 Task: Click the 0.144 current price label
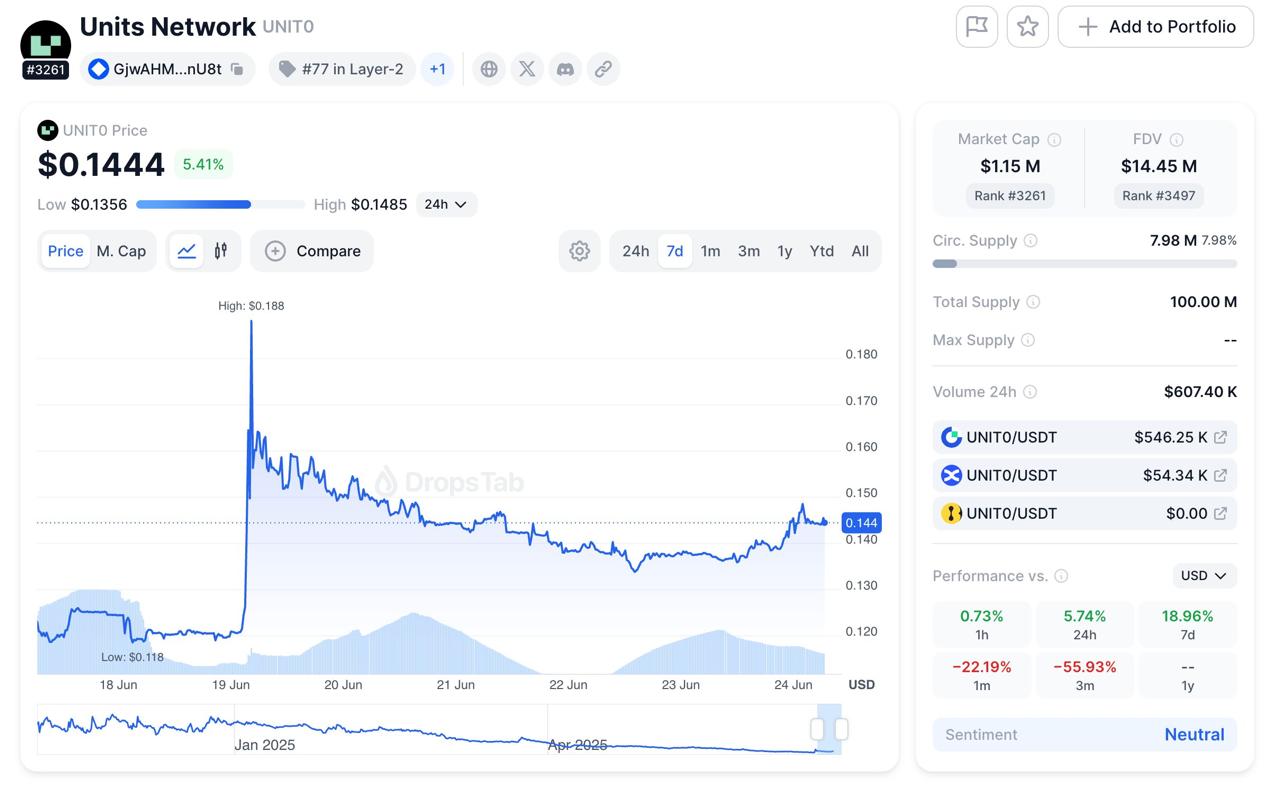(x=861, y=522)
